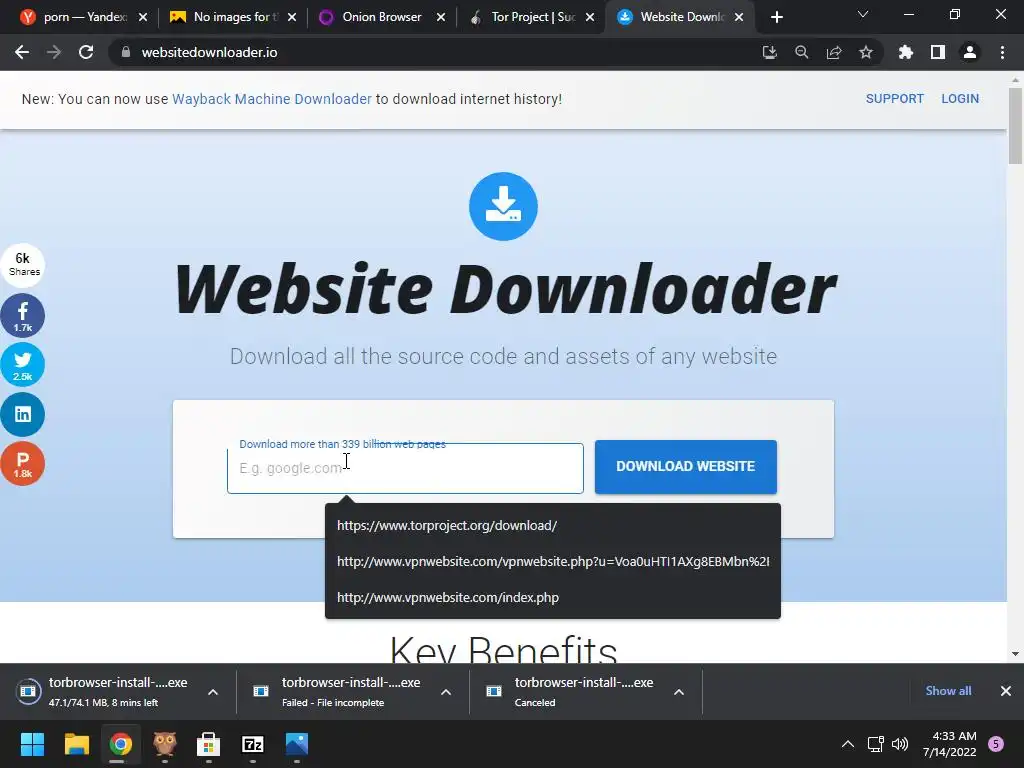Expand options for the Canceled torbrowser download
The image size is (1024, 768).
[x=679, y=692]
